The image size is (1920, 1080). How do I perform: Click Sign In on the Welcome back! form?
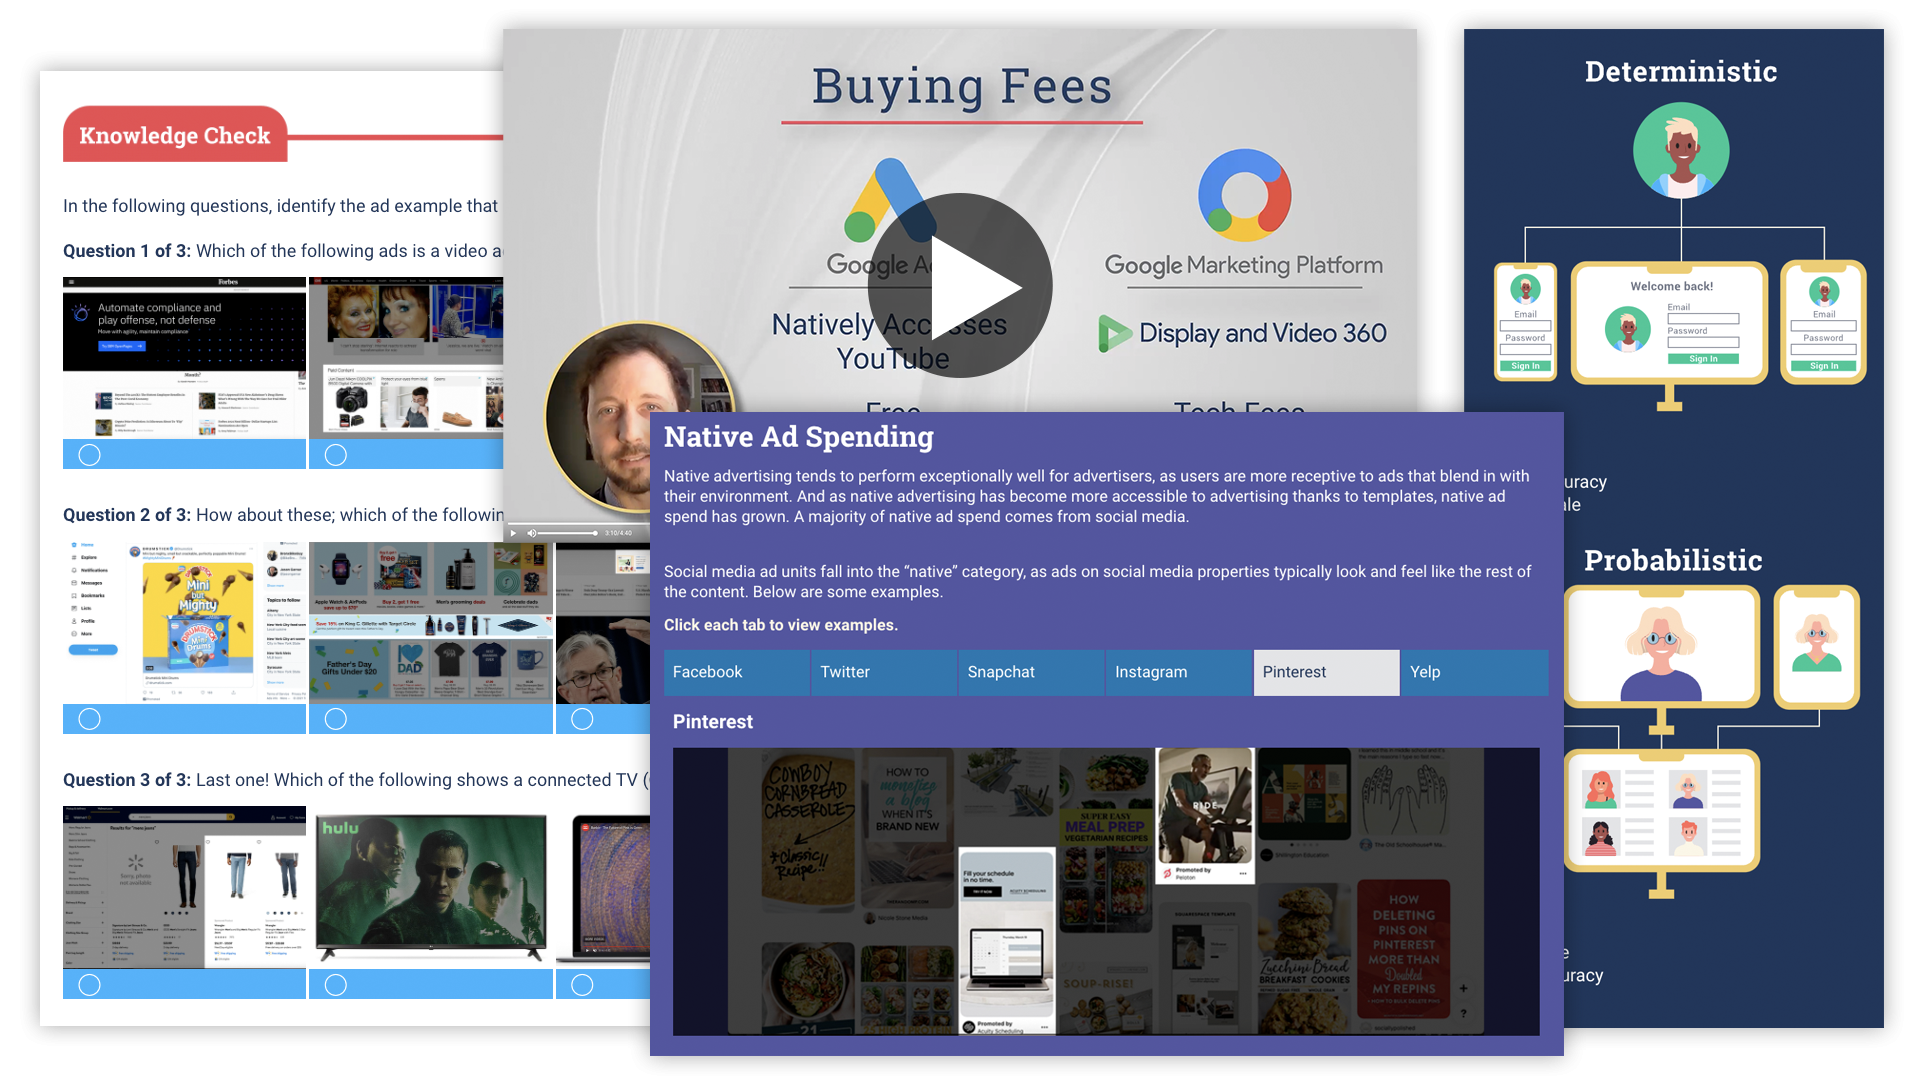point(1703,359)
